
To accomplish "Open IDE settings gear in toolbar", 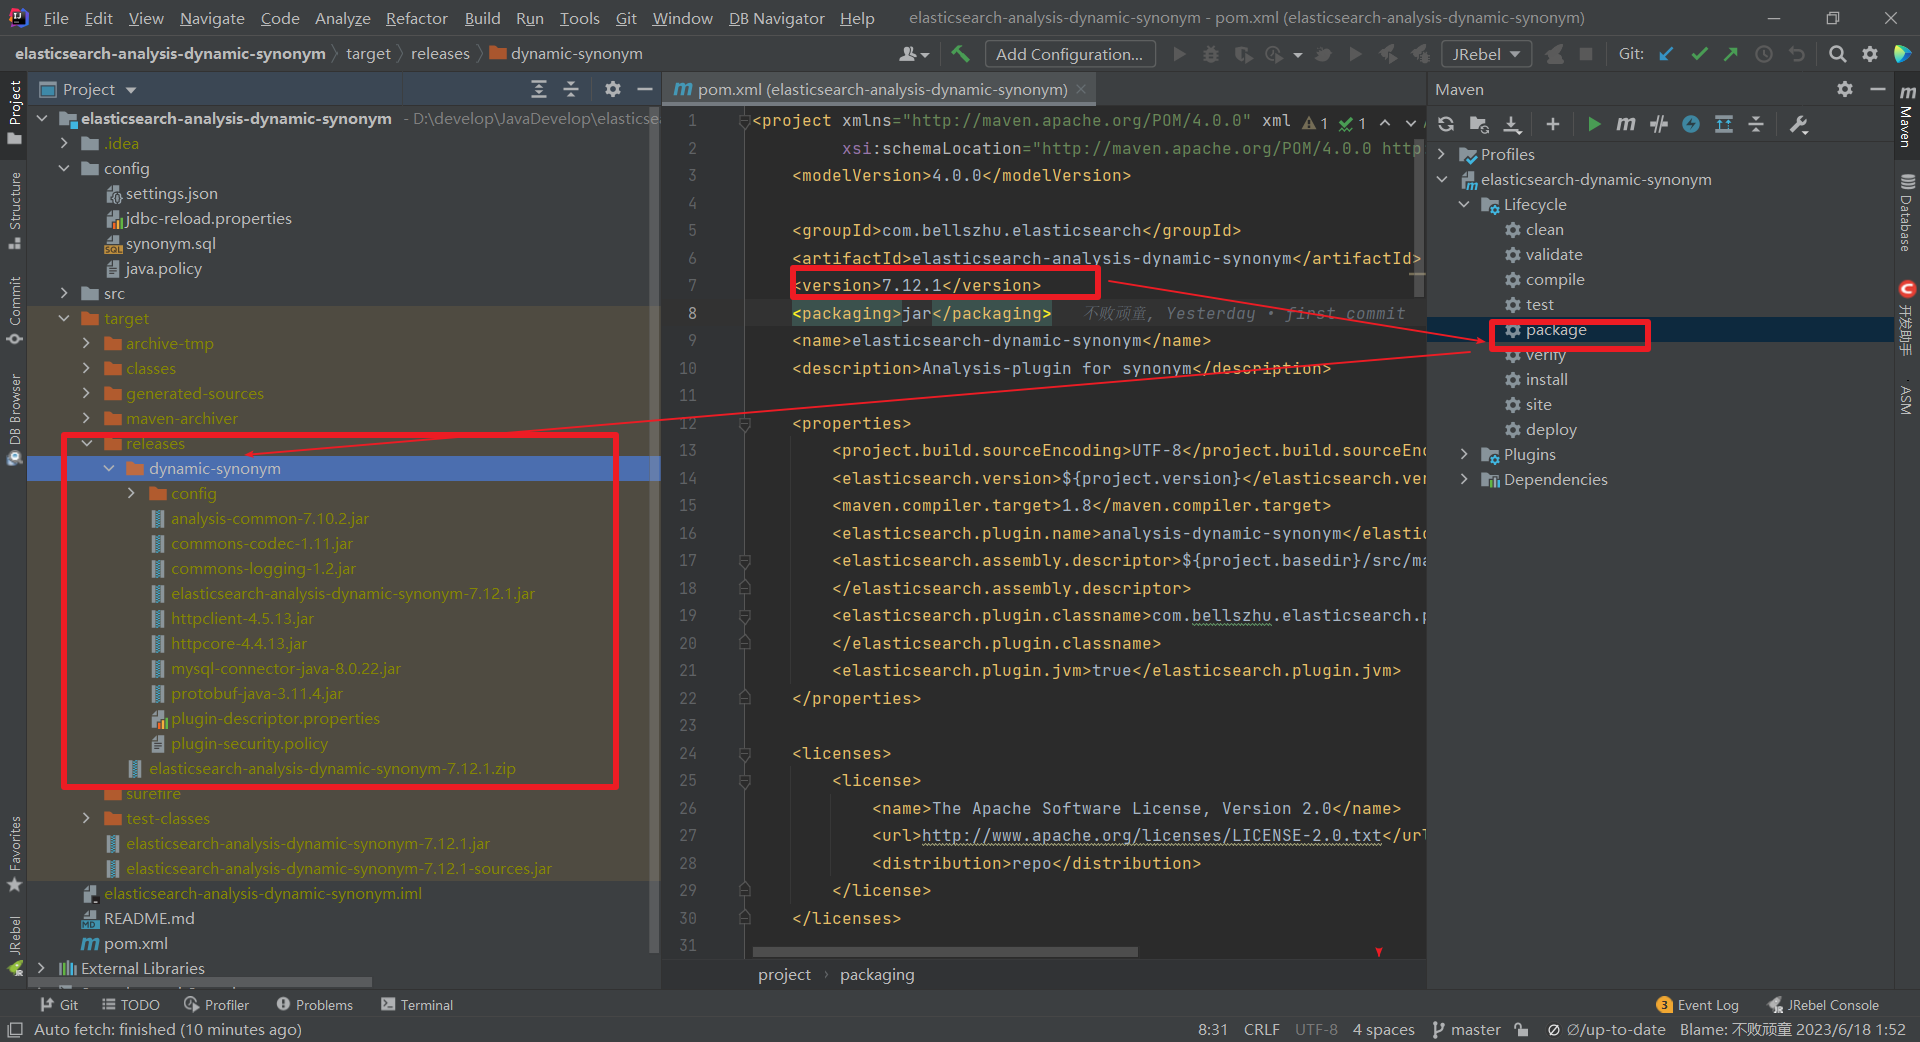I will point(1870,54).
